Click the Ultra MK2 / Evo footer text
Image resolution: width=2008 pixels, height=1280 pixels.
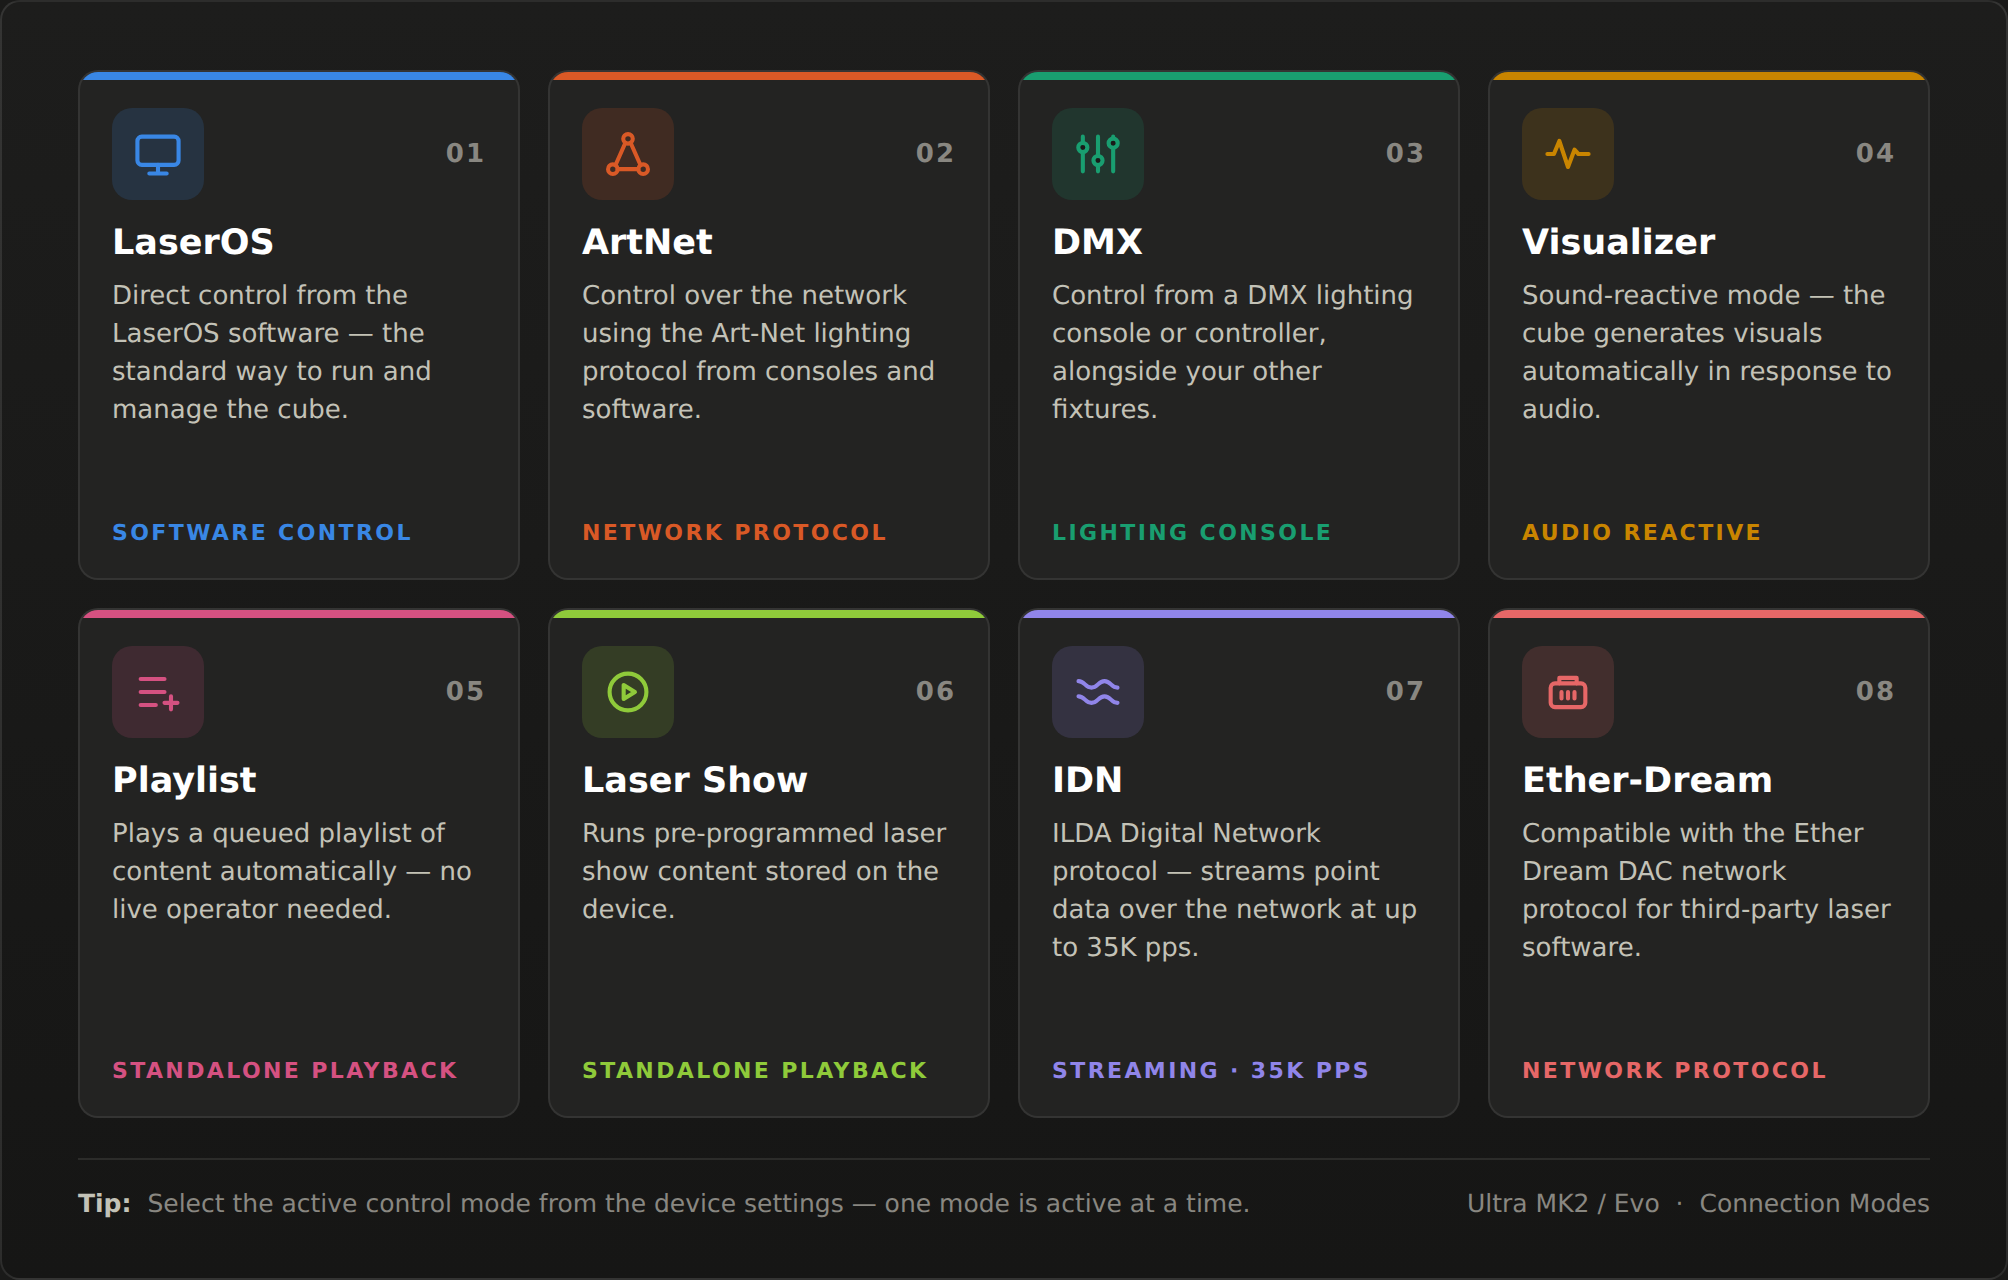(1563, 1203)
